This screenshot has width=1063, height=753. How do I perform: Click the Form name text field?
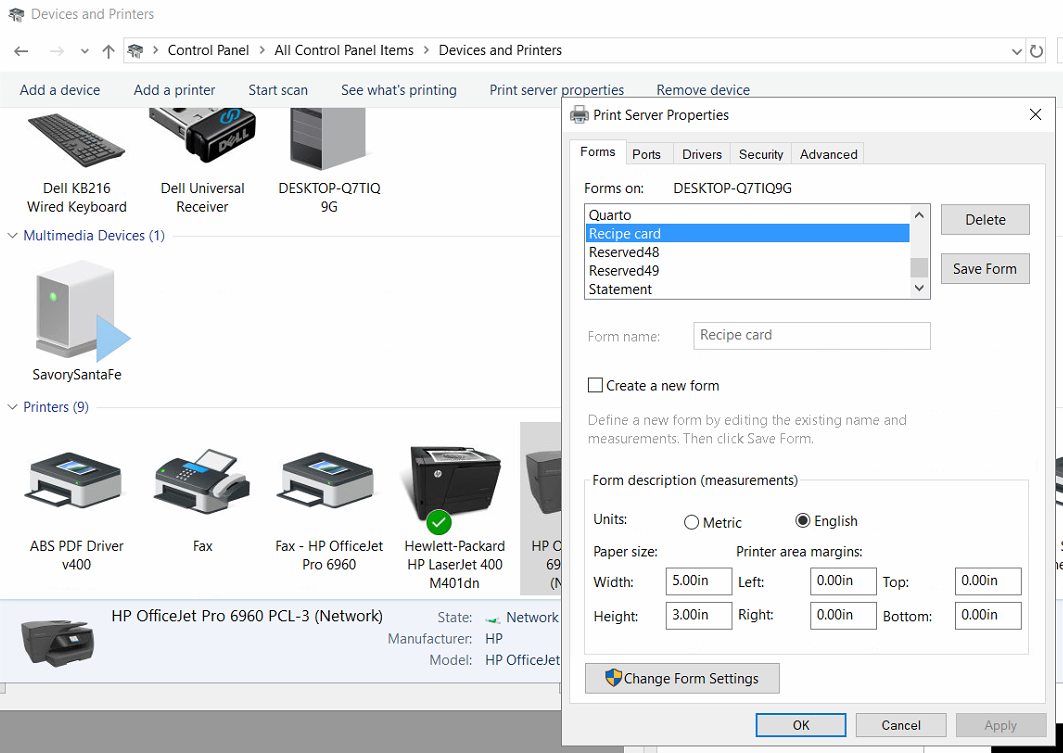(811, 335)
